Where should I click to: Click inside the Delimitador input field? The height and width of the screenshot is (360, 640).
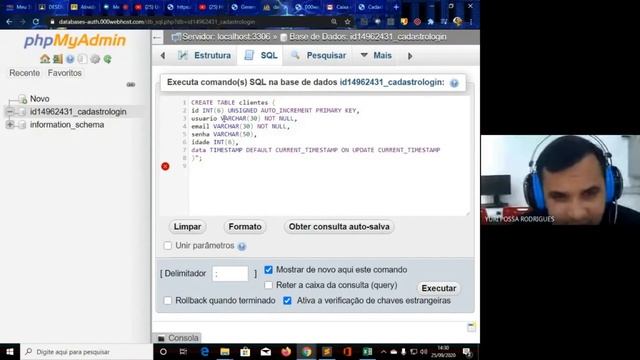[x=230, y=273]
